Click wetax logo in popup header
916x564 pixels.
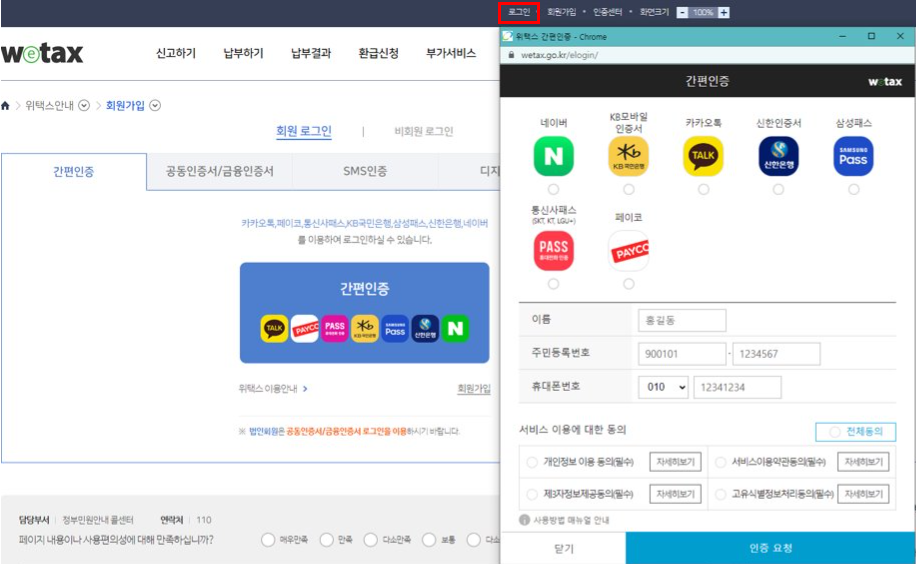pos(884,82)
